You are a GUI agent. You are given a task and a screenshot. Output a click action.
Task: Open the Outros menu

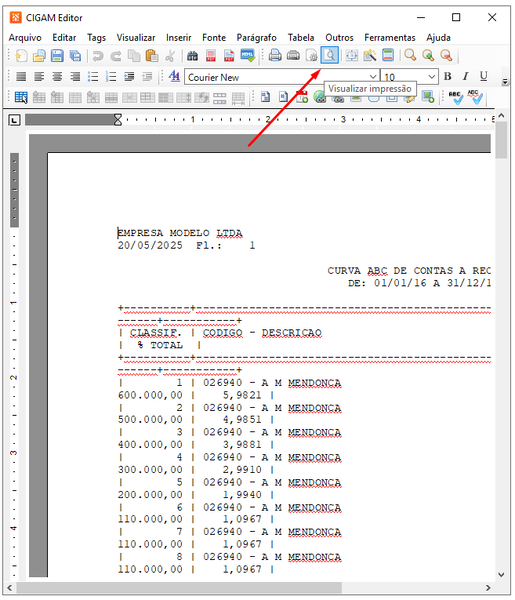point(339,38)
